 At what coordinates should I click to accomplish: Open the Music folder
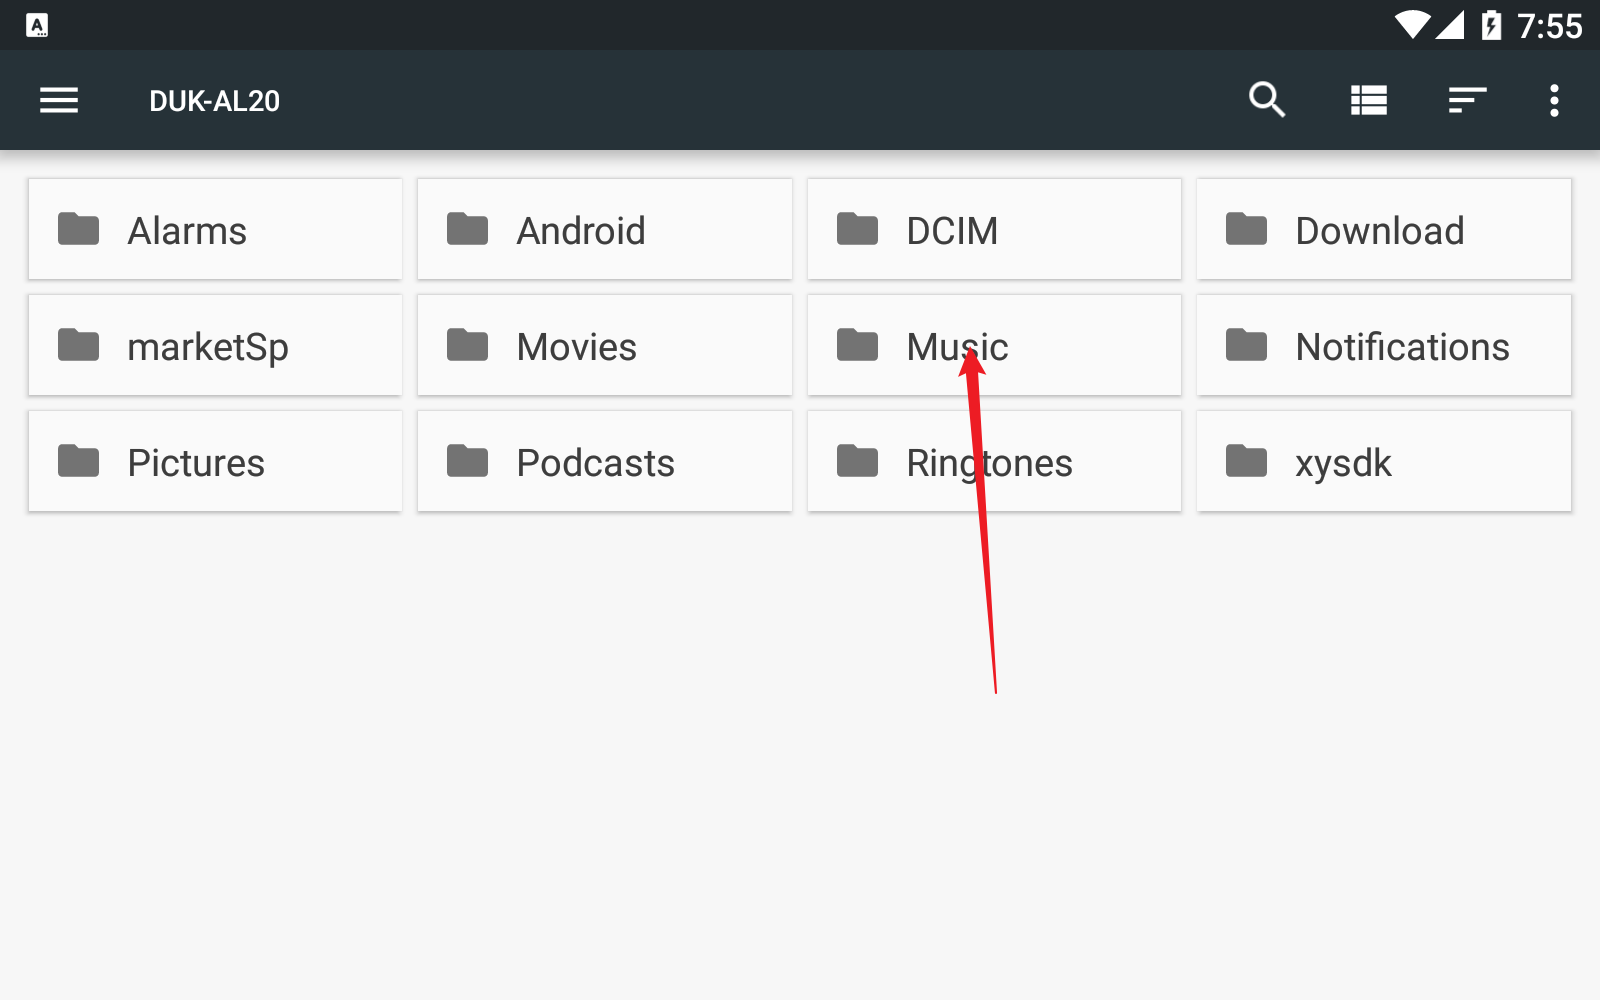click(994, 346)
